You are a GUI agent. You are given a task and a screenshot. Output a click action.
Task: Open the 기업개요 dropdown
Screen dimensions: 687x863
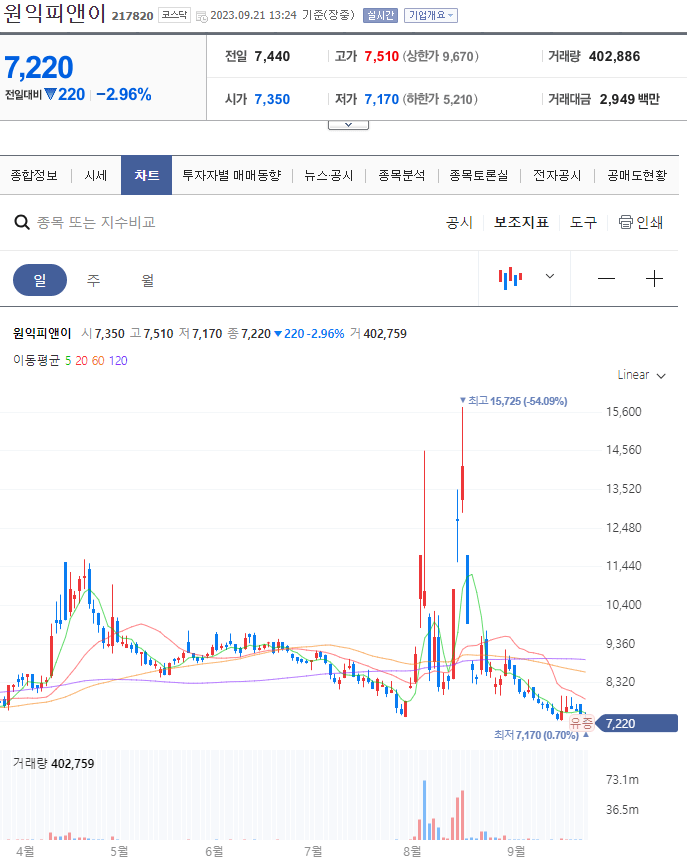click(430, 15)
